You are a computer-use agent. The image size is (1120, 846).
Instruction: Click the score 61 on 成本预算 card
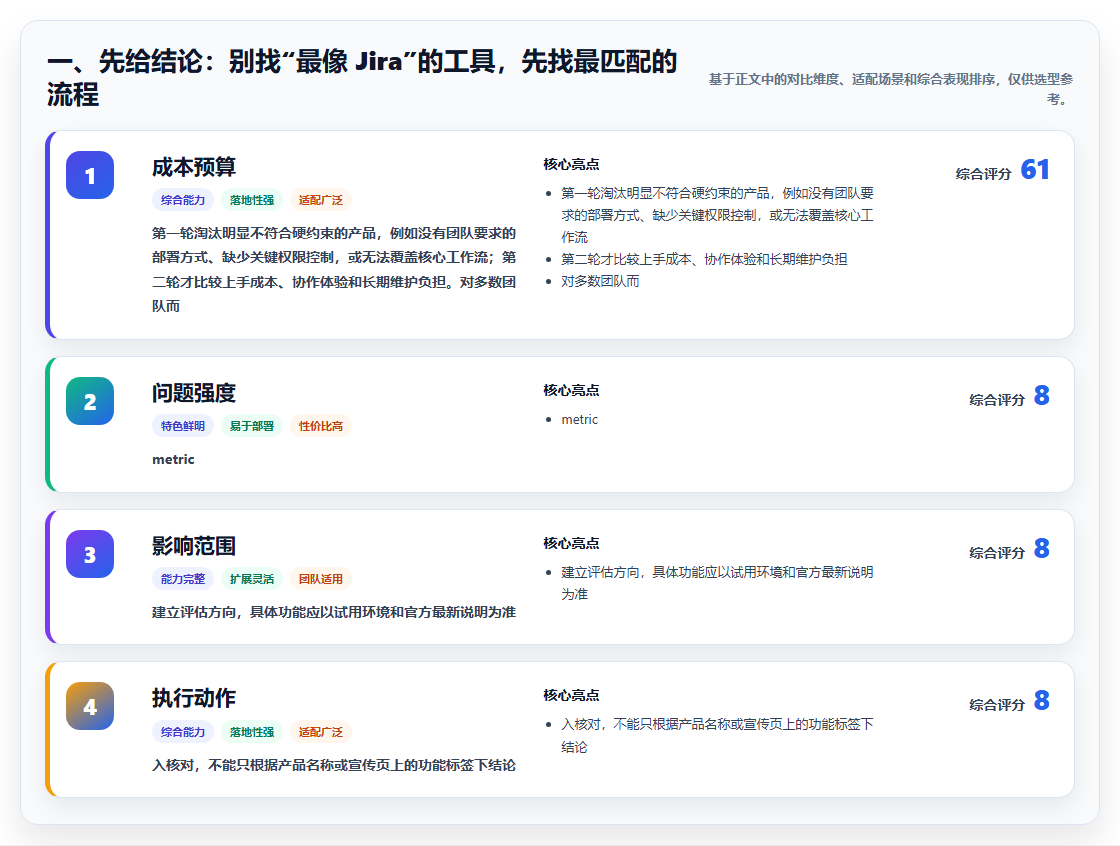[1035, 170]
